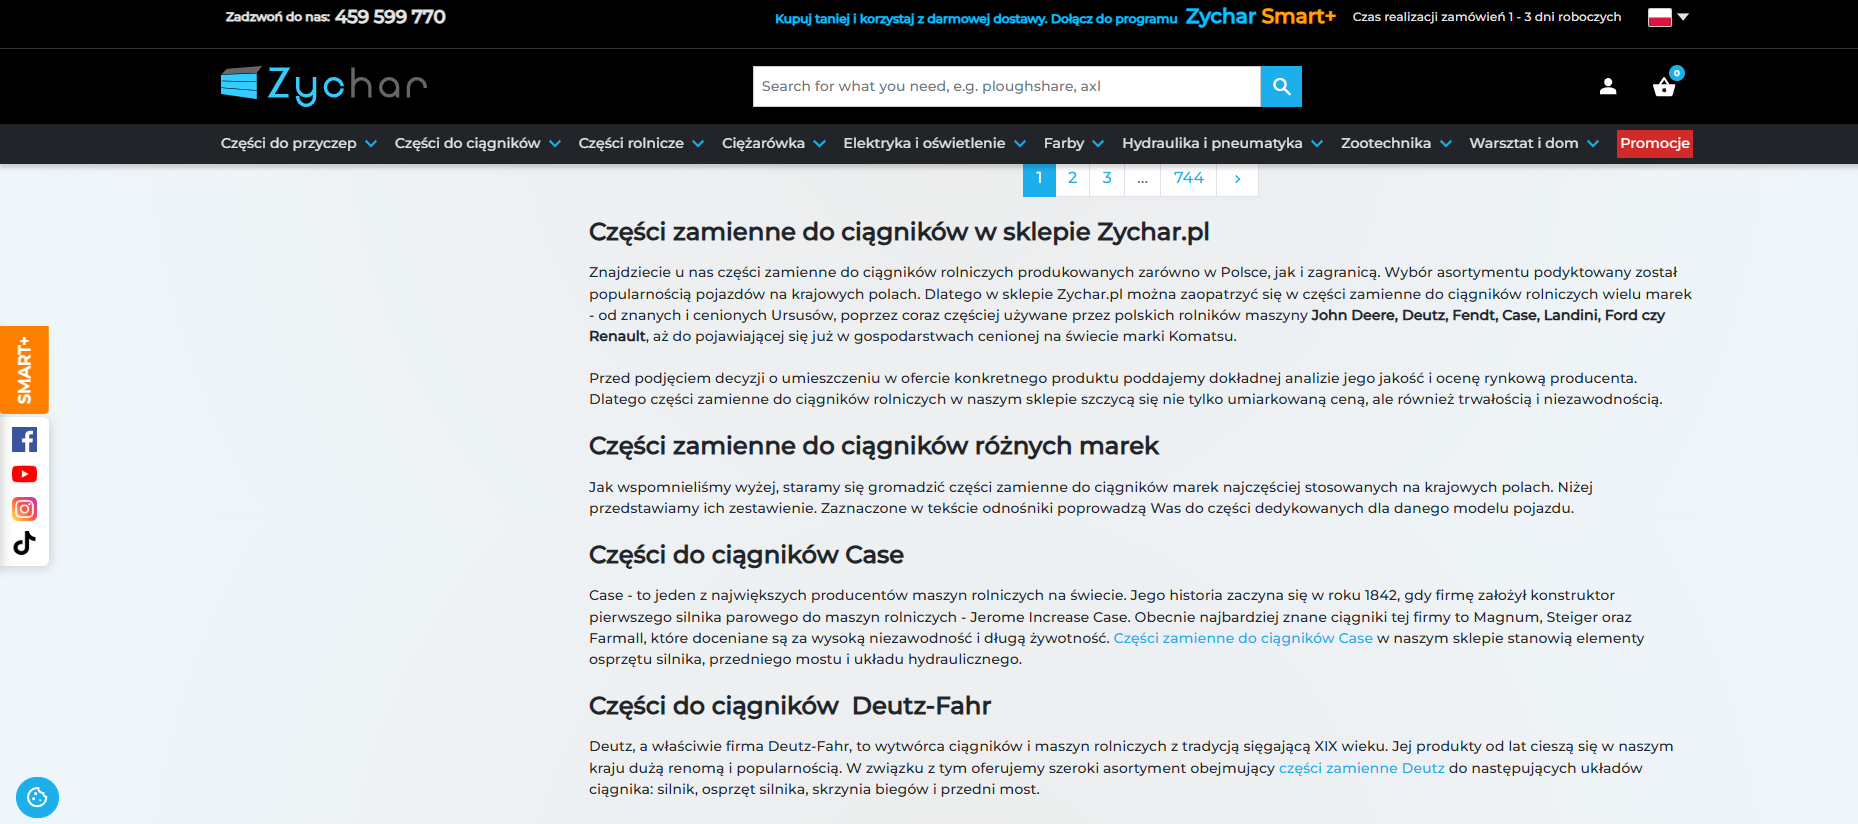Open language flag dropdown
Screen dimensions: 1858x824
pos(1668,17)
